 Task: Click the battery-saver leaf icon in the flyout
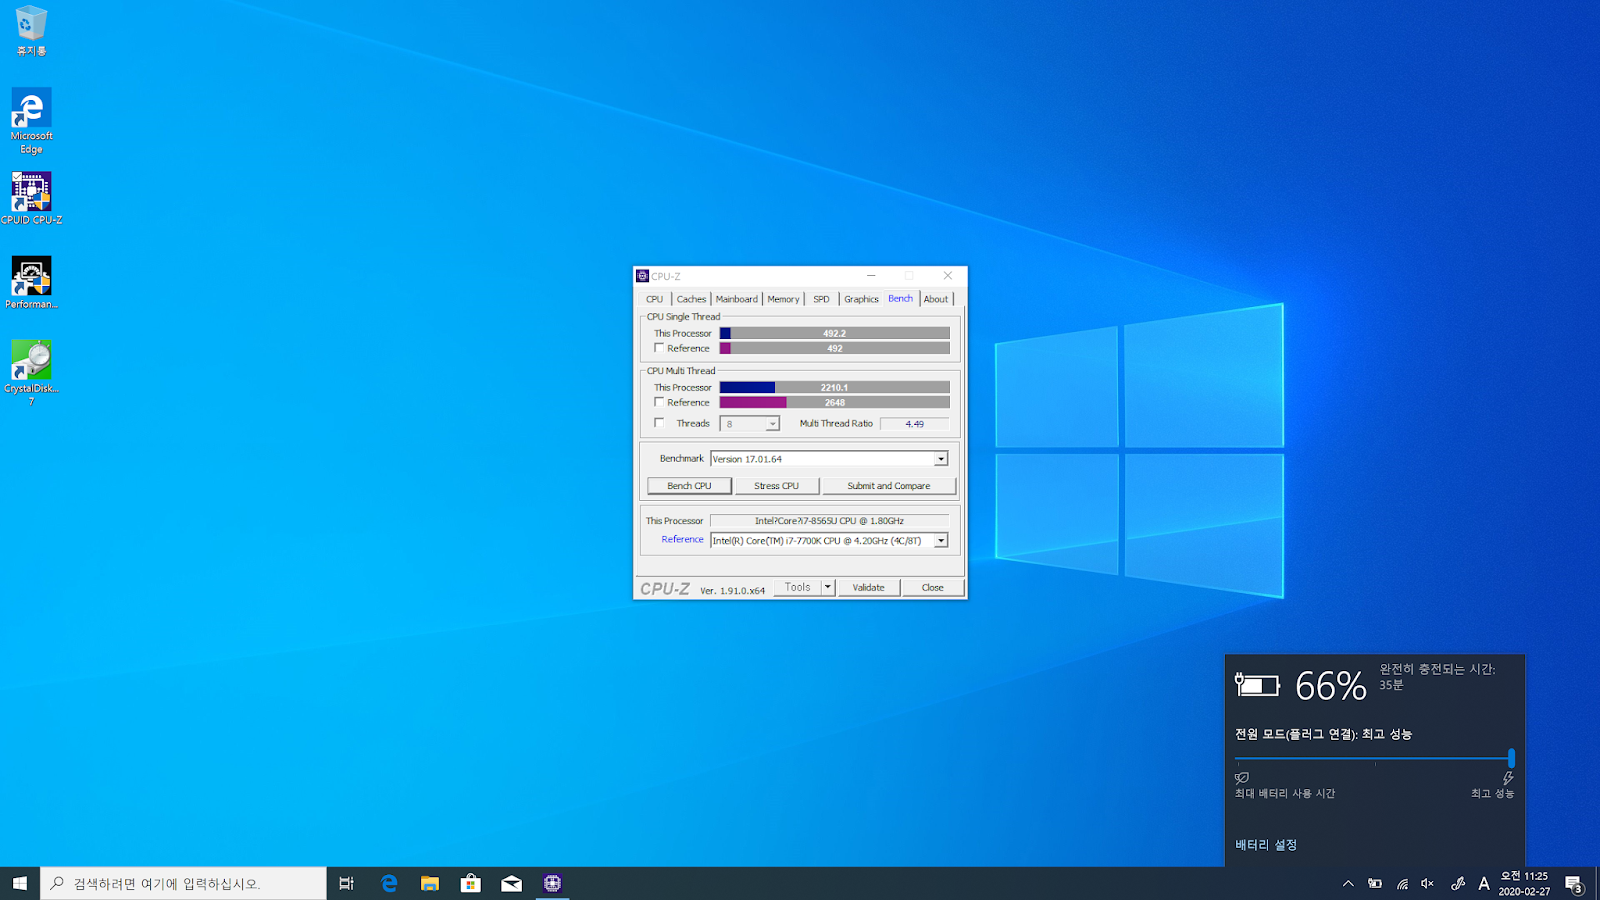(1242, 777)
